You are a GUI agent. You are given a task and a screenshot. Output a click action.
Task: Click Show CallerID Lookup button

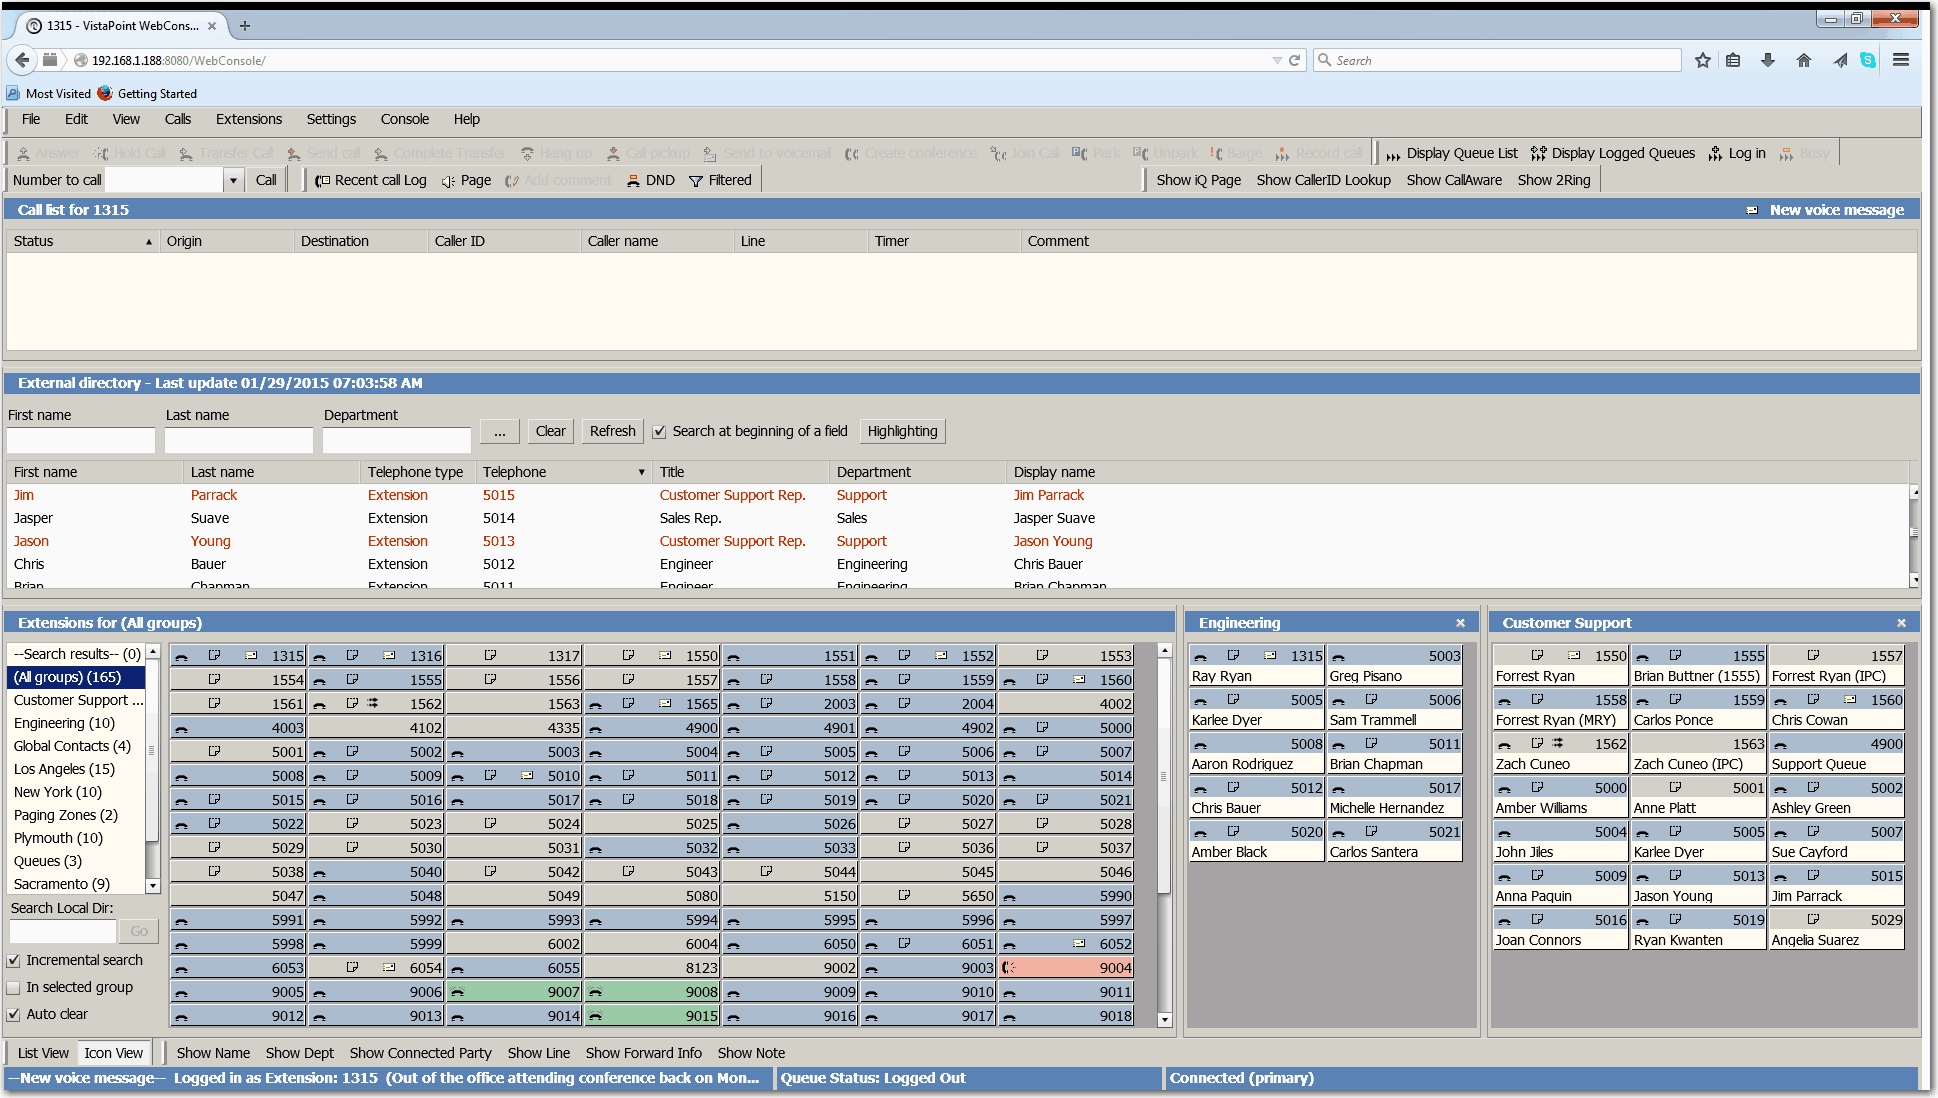pos(1323,180)
